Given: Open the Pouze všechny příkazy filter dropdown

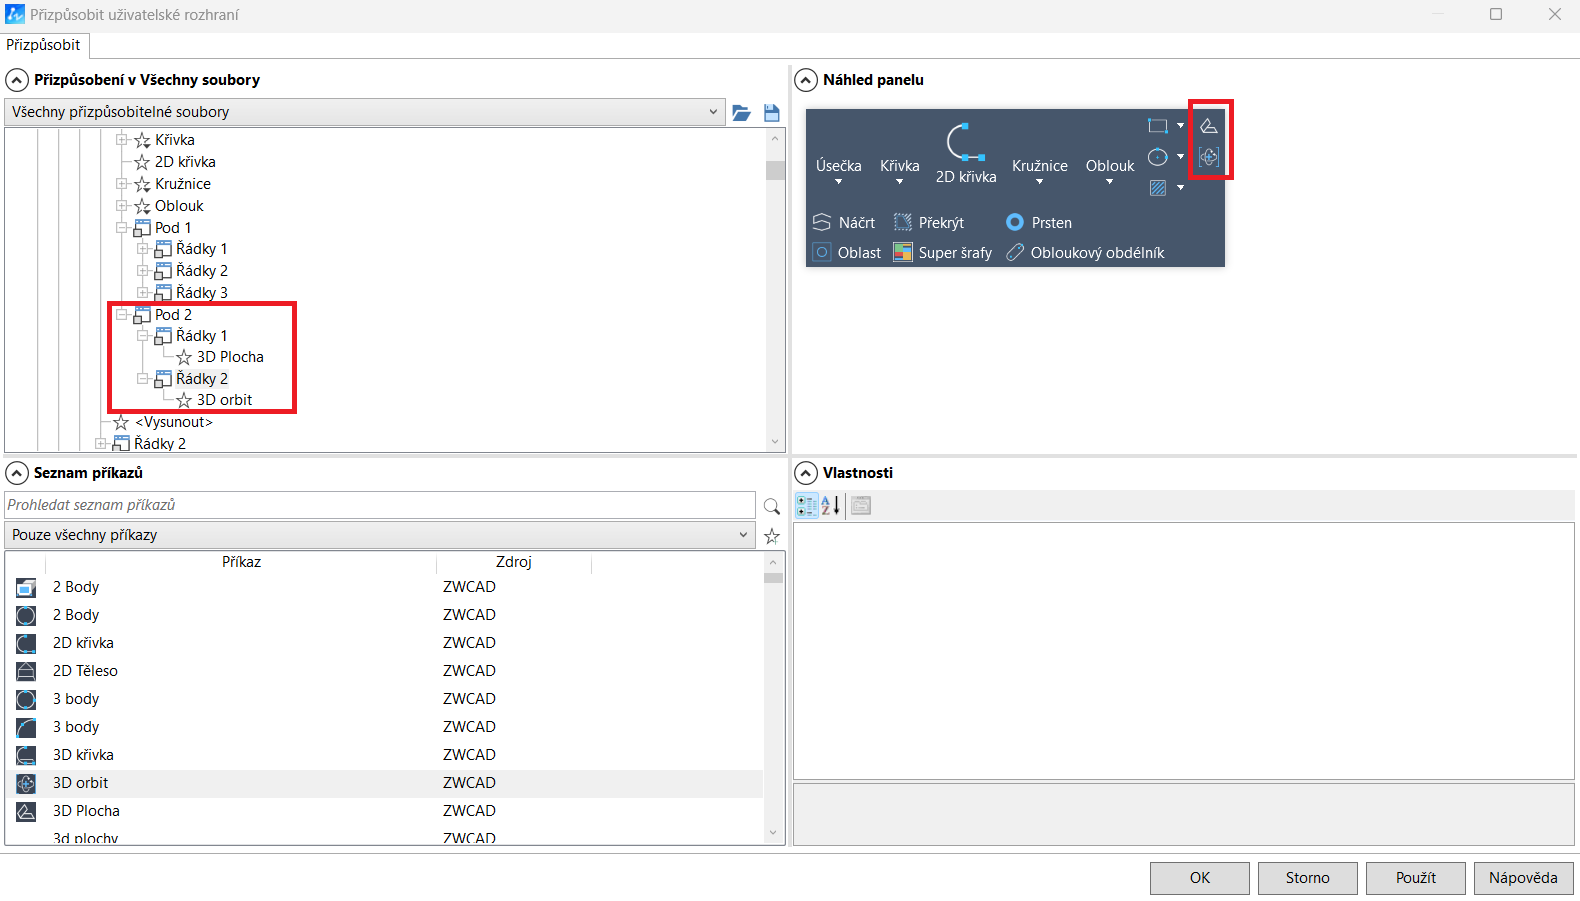Looking at the screenshot, I should (742, 535).
